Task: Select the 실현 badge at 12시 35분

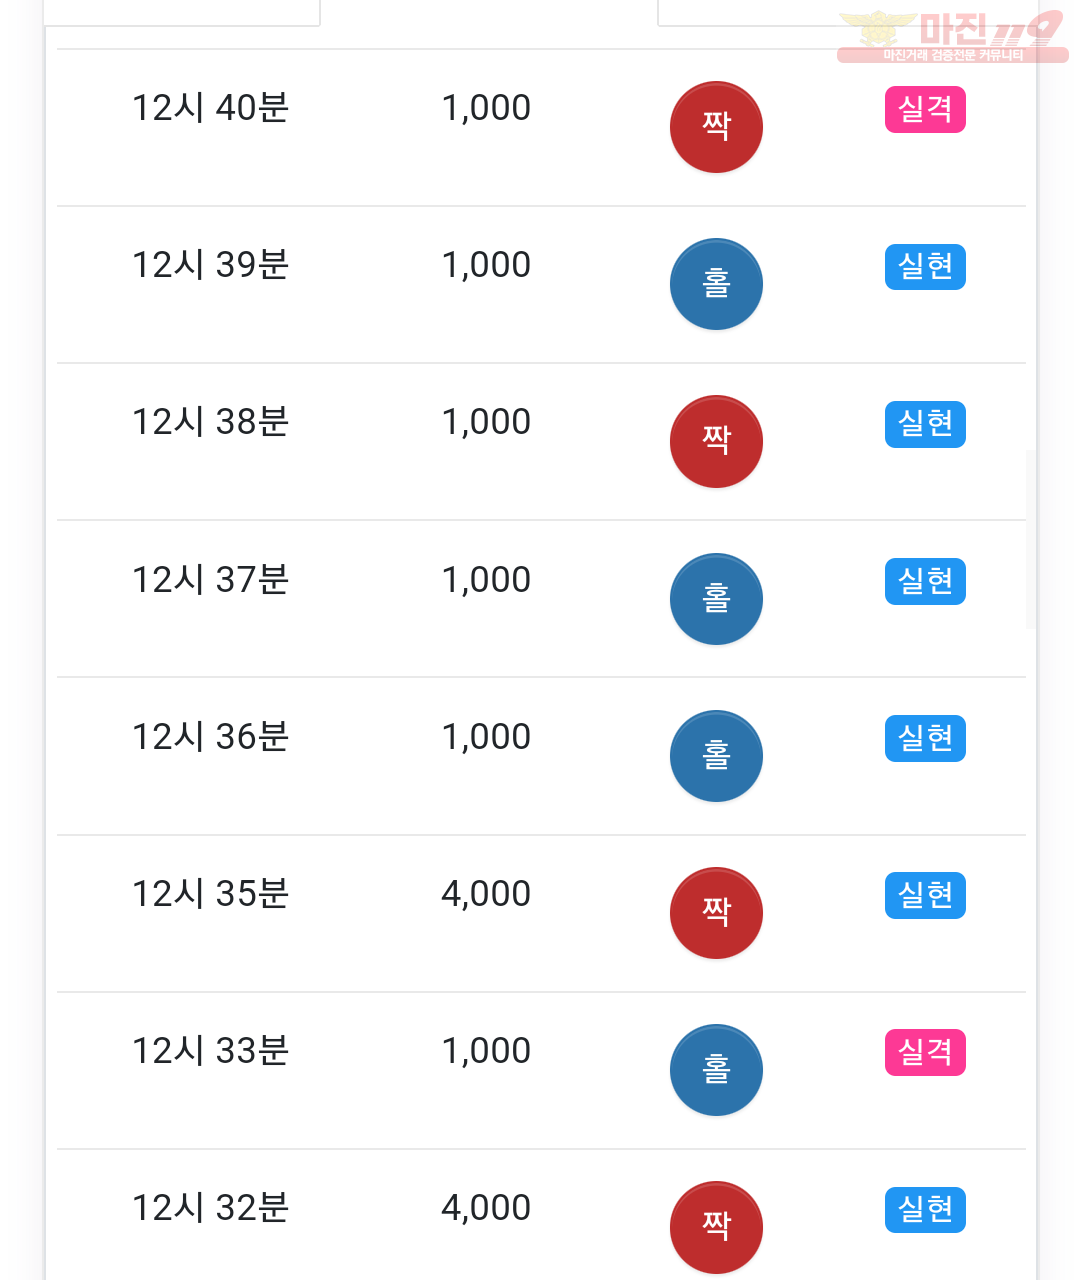Action: click(x=925, y=895)
